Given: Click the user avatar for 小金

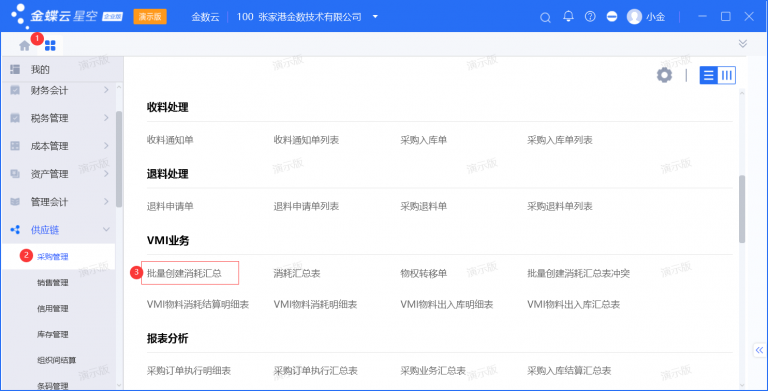Looking at the screenshot, I should point(634,17).
